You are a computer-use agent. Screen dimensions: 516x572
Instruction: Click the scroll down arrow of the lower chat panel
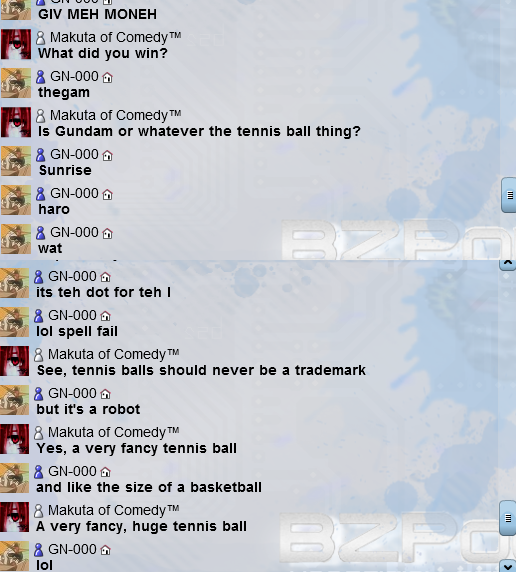(x=508, y=566)
